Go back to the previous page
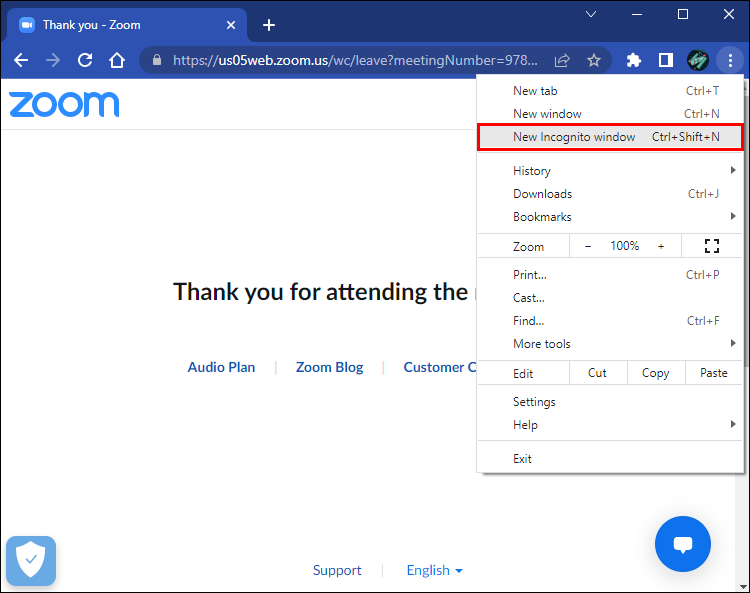Image resolution: width=750 pixels, height=593 pixels. click(x=21, y=60)
